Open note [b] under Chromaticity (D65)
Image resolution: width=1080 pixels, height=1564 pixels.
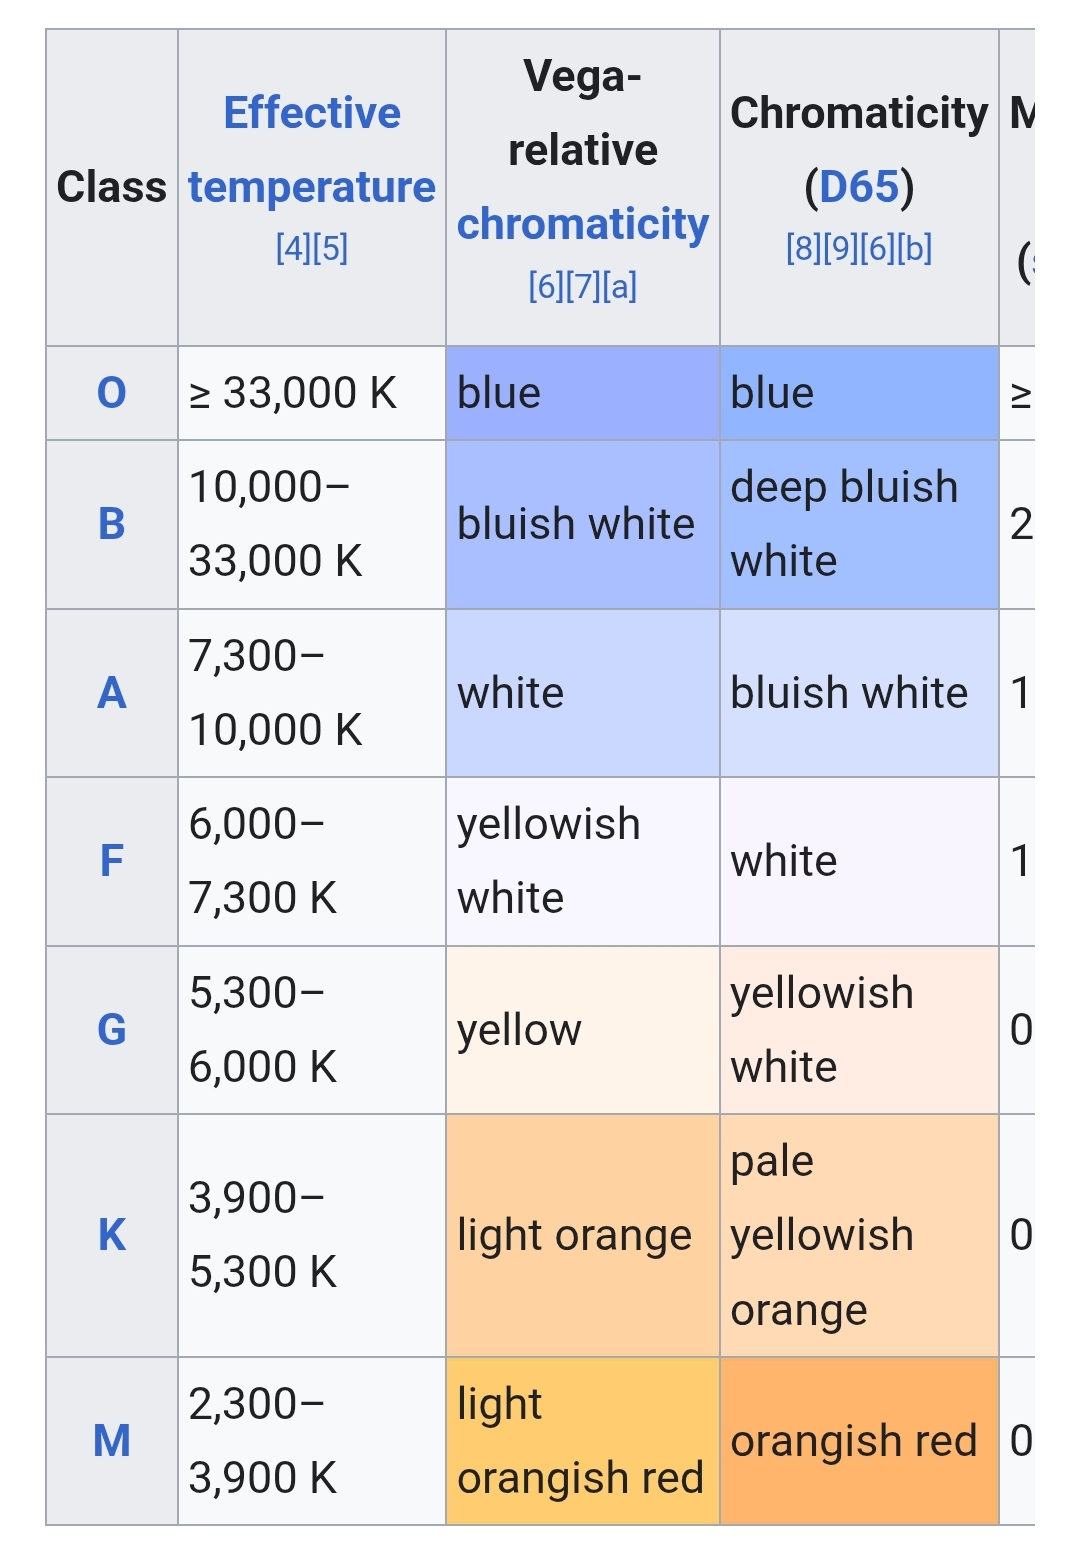coord(915,247)
